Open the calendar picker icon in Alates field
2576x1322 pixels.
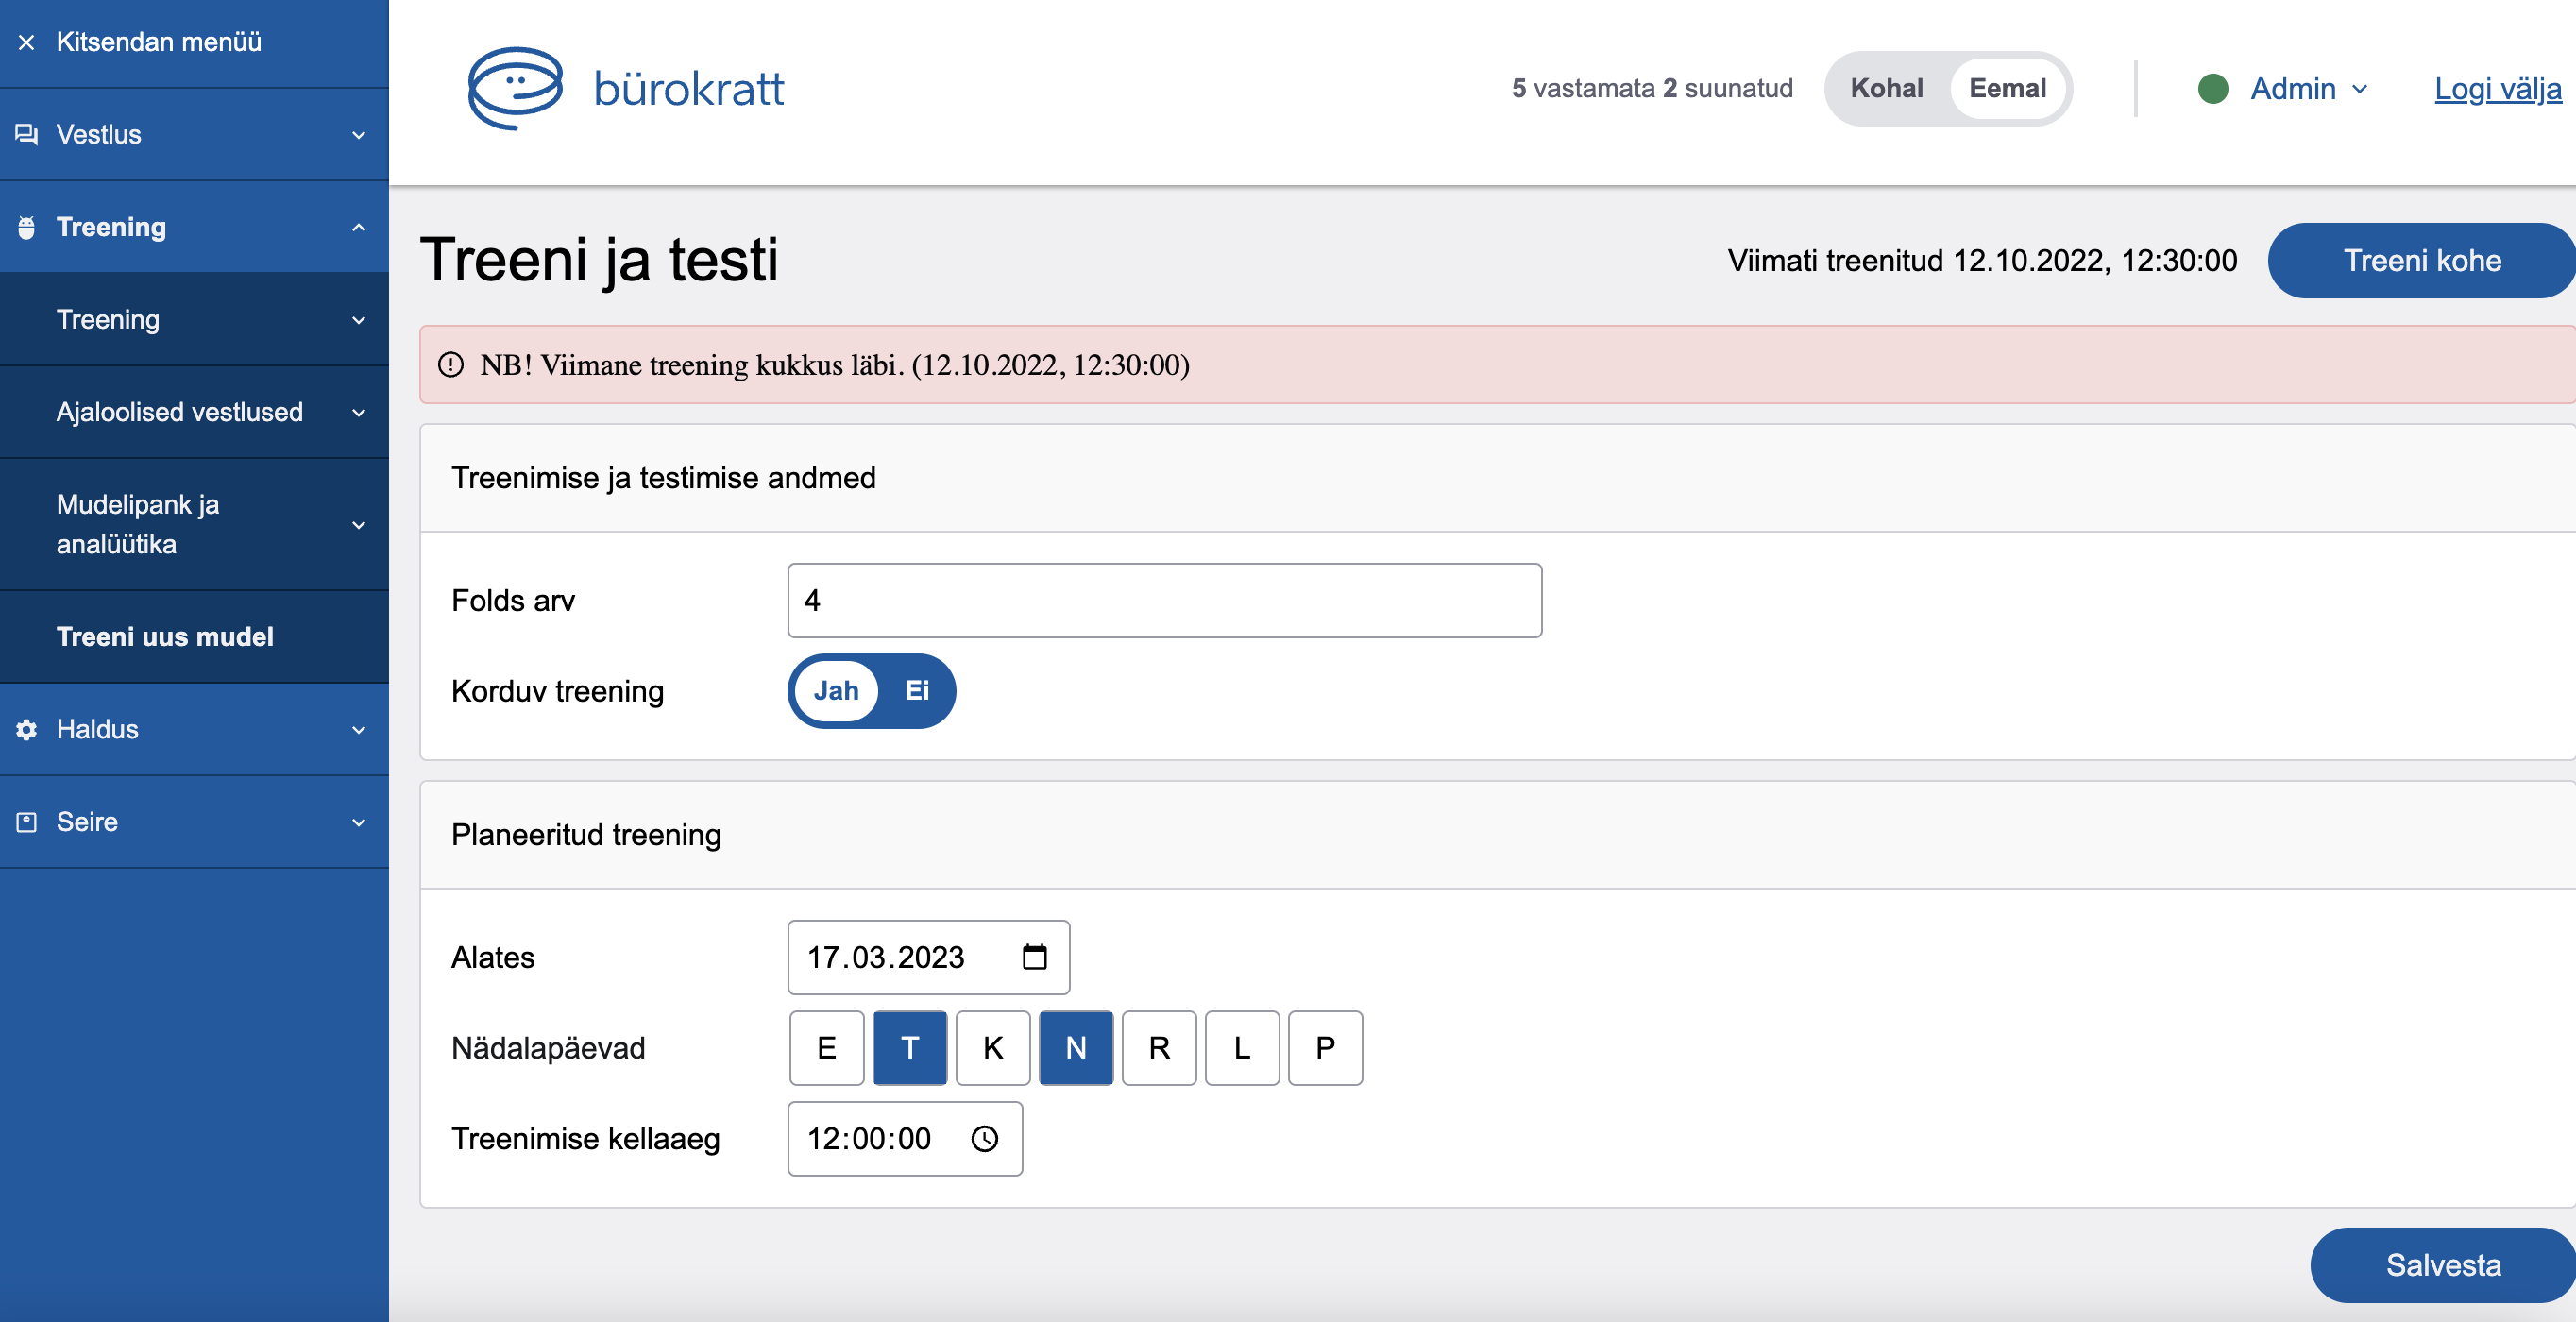(x=1034, y=957)
